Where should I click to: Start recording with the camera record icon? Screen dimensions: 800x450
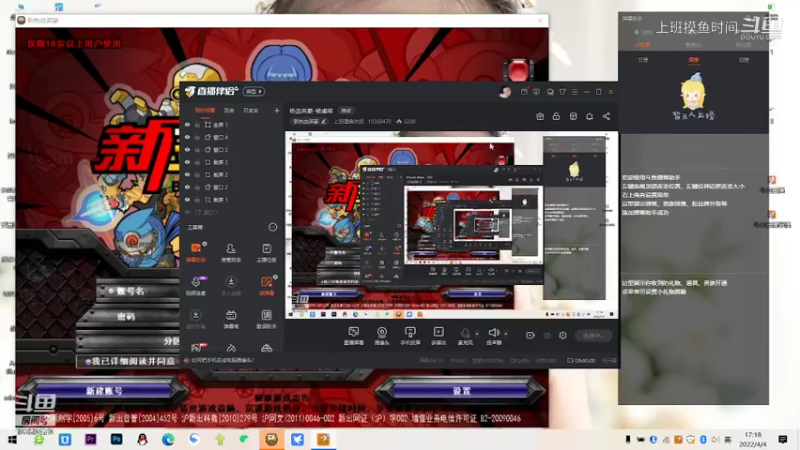pos(530,335)
